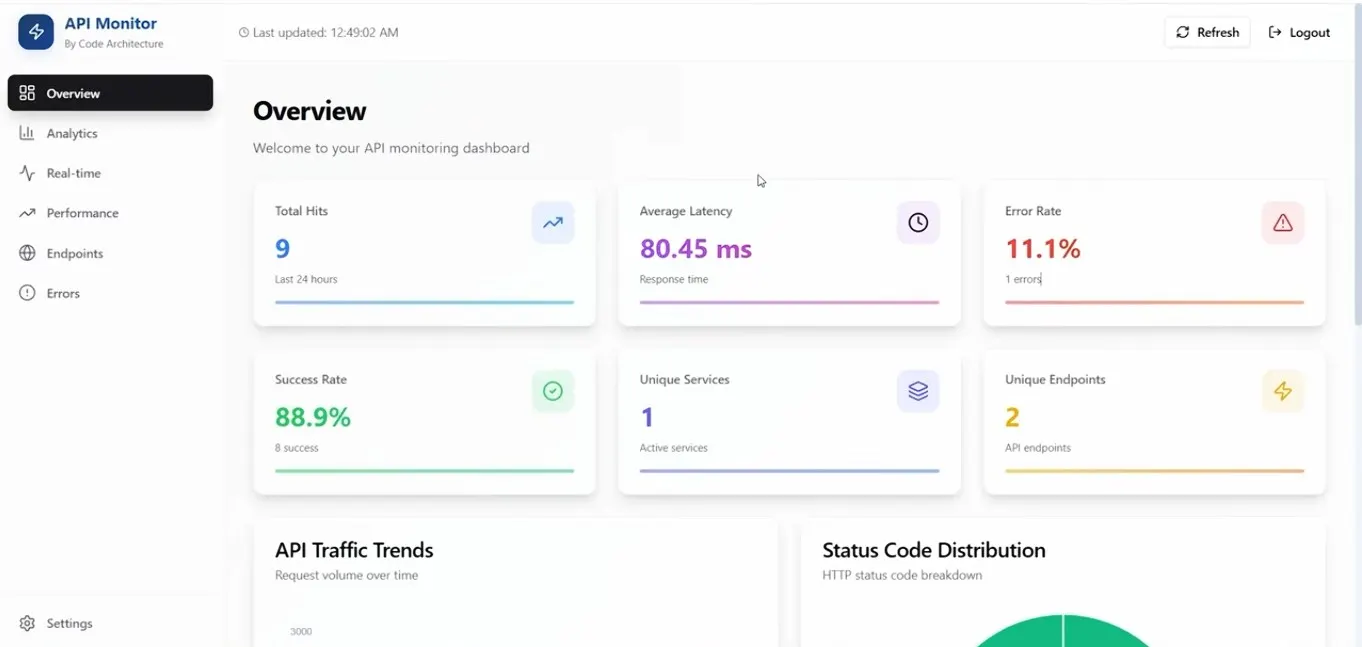1362x647 pixels.
Task: Click the large "Overview" page heading
Action: [x=310, y=111]
